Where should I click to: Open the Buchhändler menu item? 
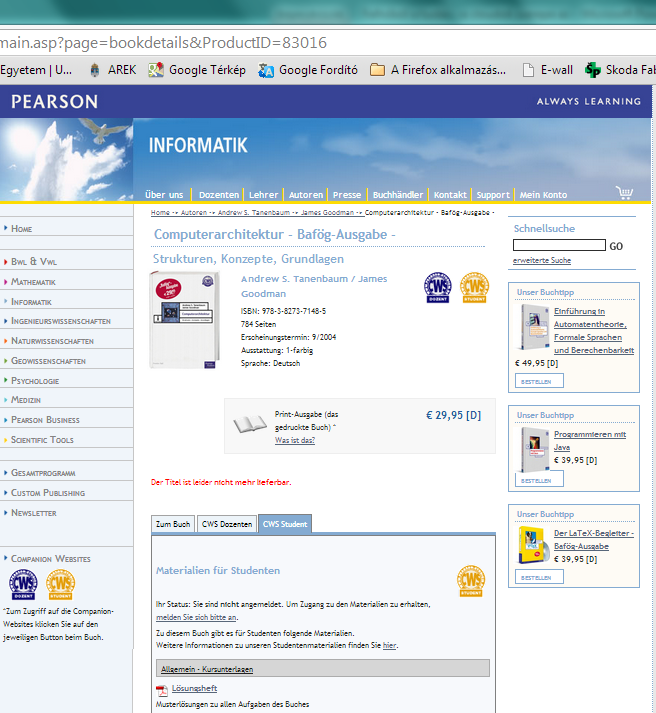click(398, 195)
